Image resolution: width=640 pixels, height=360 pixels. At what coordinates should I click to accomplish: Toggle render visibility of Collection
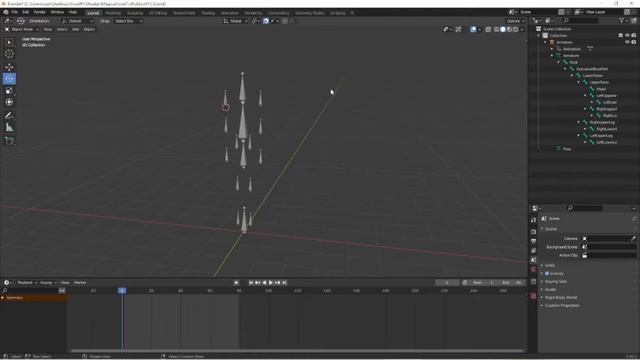[633, 36]
